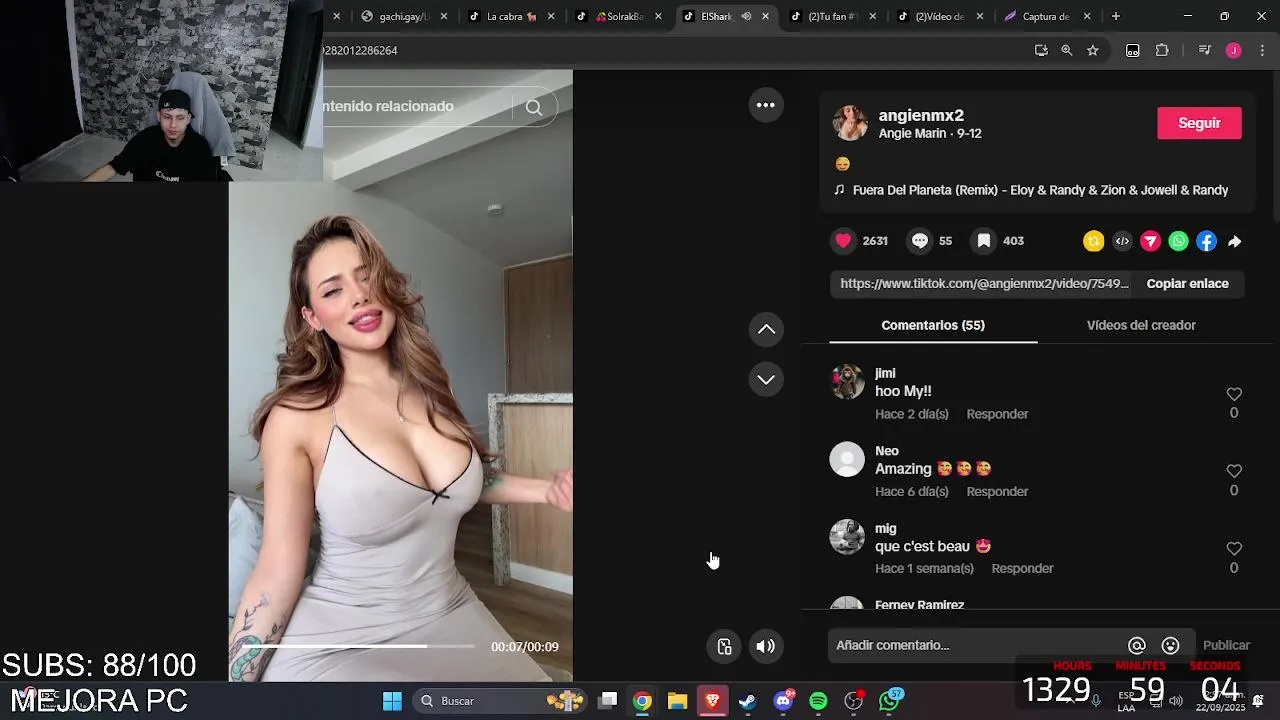Close the 'La cabra' browser tab
Image resolution: width=1280 pixels, height=720 pixels.
[551, 16]
